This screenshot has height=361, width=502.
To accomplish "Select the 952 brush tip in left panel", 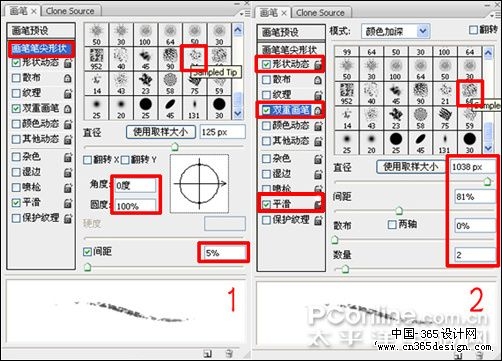I will (96, 59).
